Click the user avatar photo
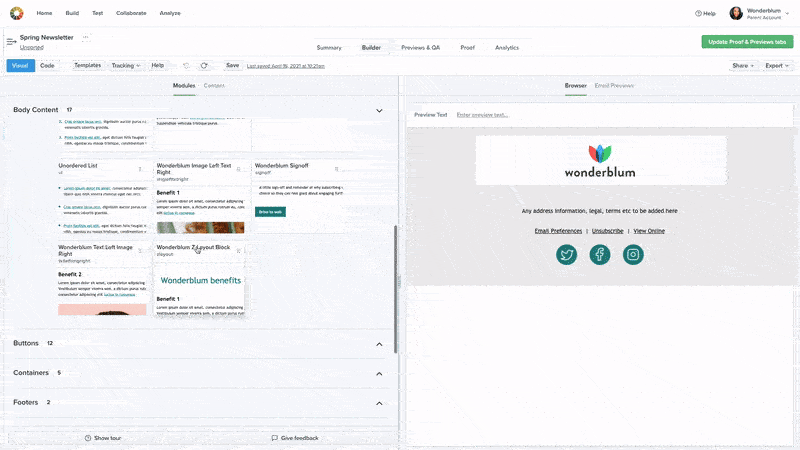Viewport: 800px width, 450px height. (x=736, y=13)
